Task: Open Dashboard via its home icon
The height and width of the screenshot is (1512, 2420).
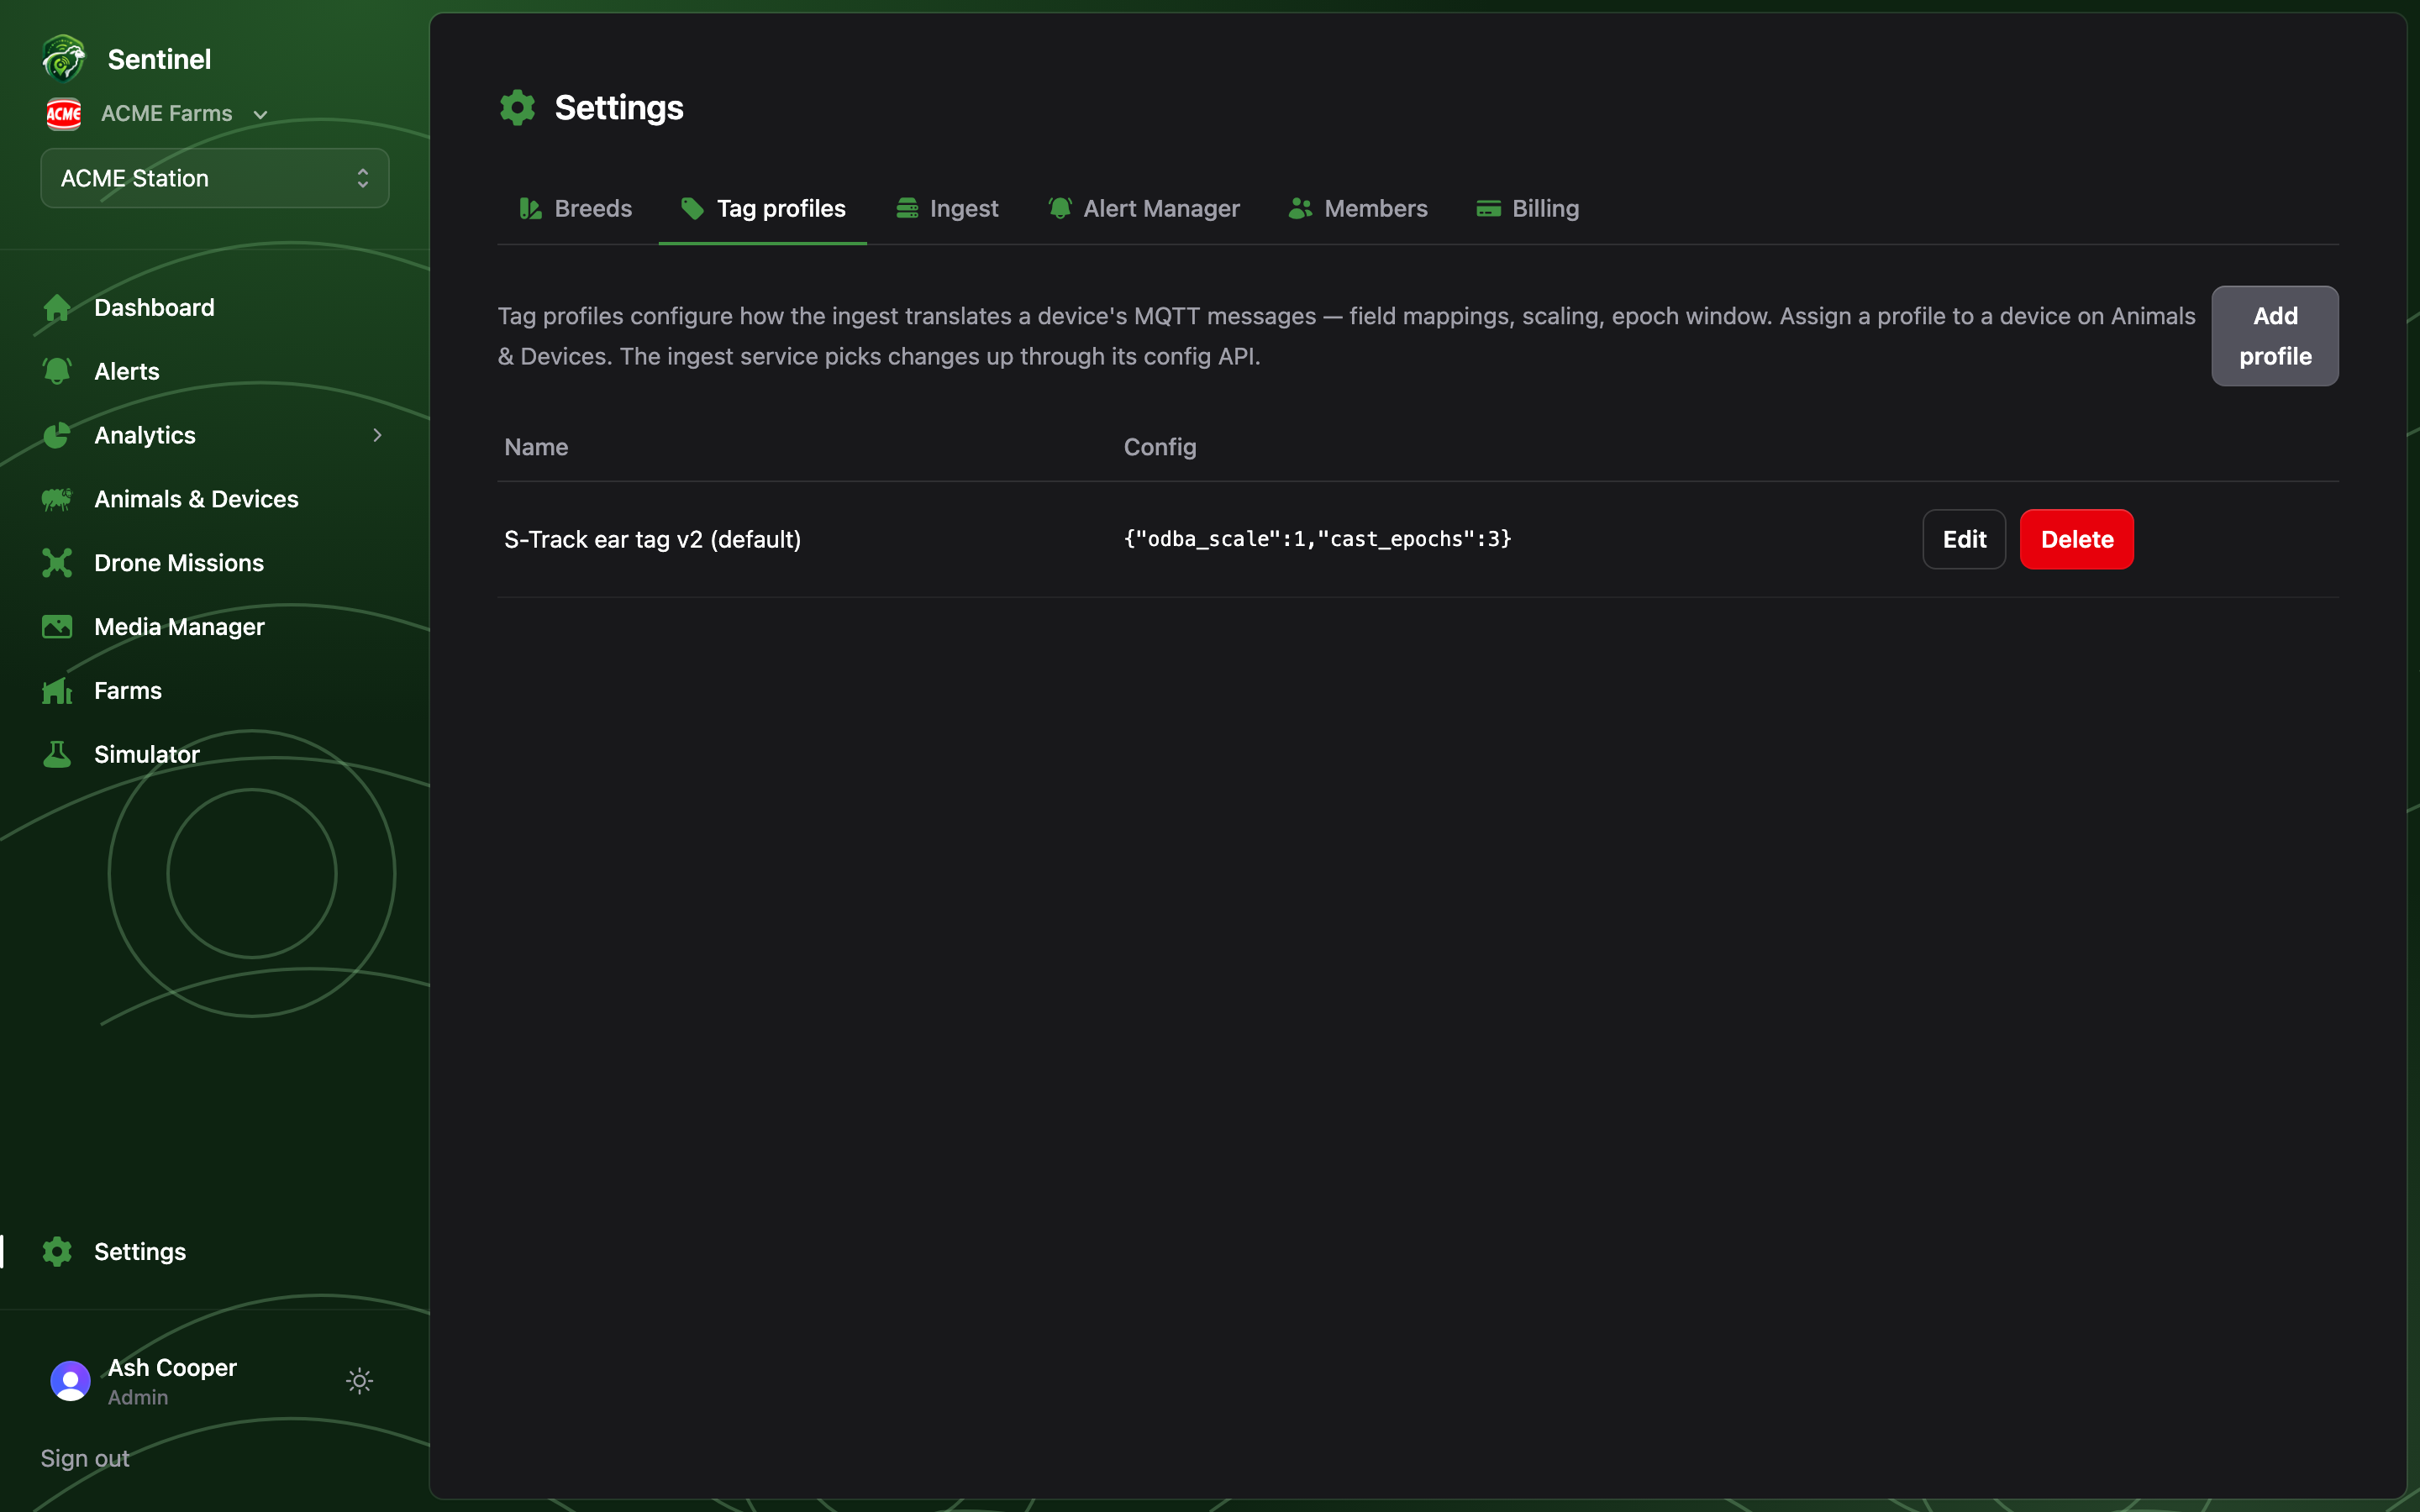Action: (x=57, y=308)
